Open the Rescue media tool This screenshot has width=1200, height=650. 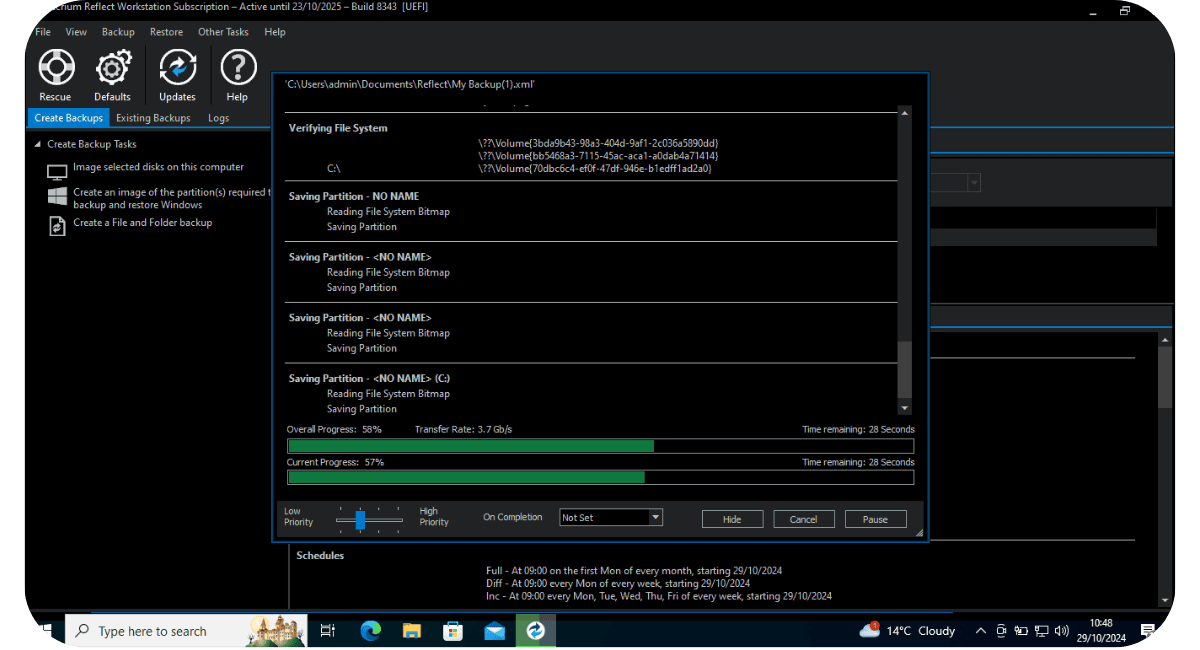[x=56, y=68]
